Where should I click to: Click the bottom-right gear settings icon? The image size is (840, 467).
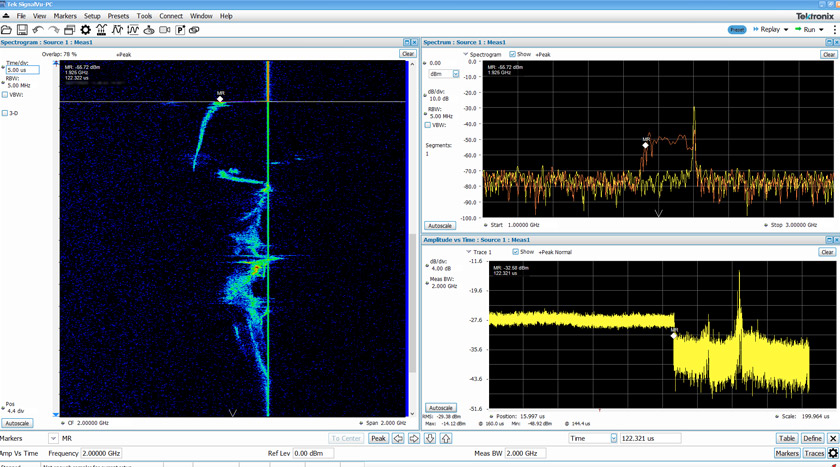(x=832, y=453)
